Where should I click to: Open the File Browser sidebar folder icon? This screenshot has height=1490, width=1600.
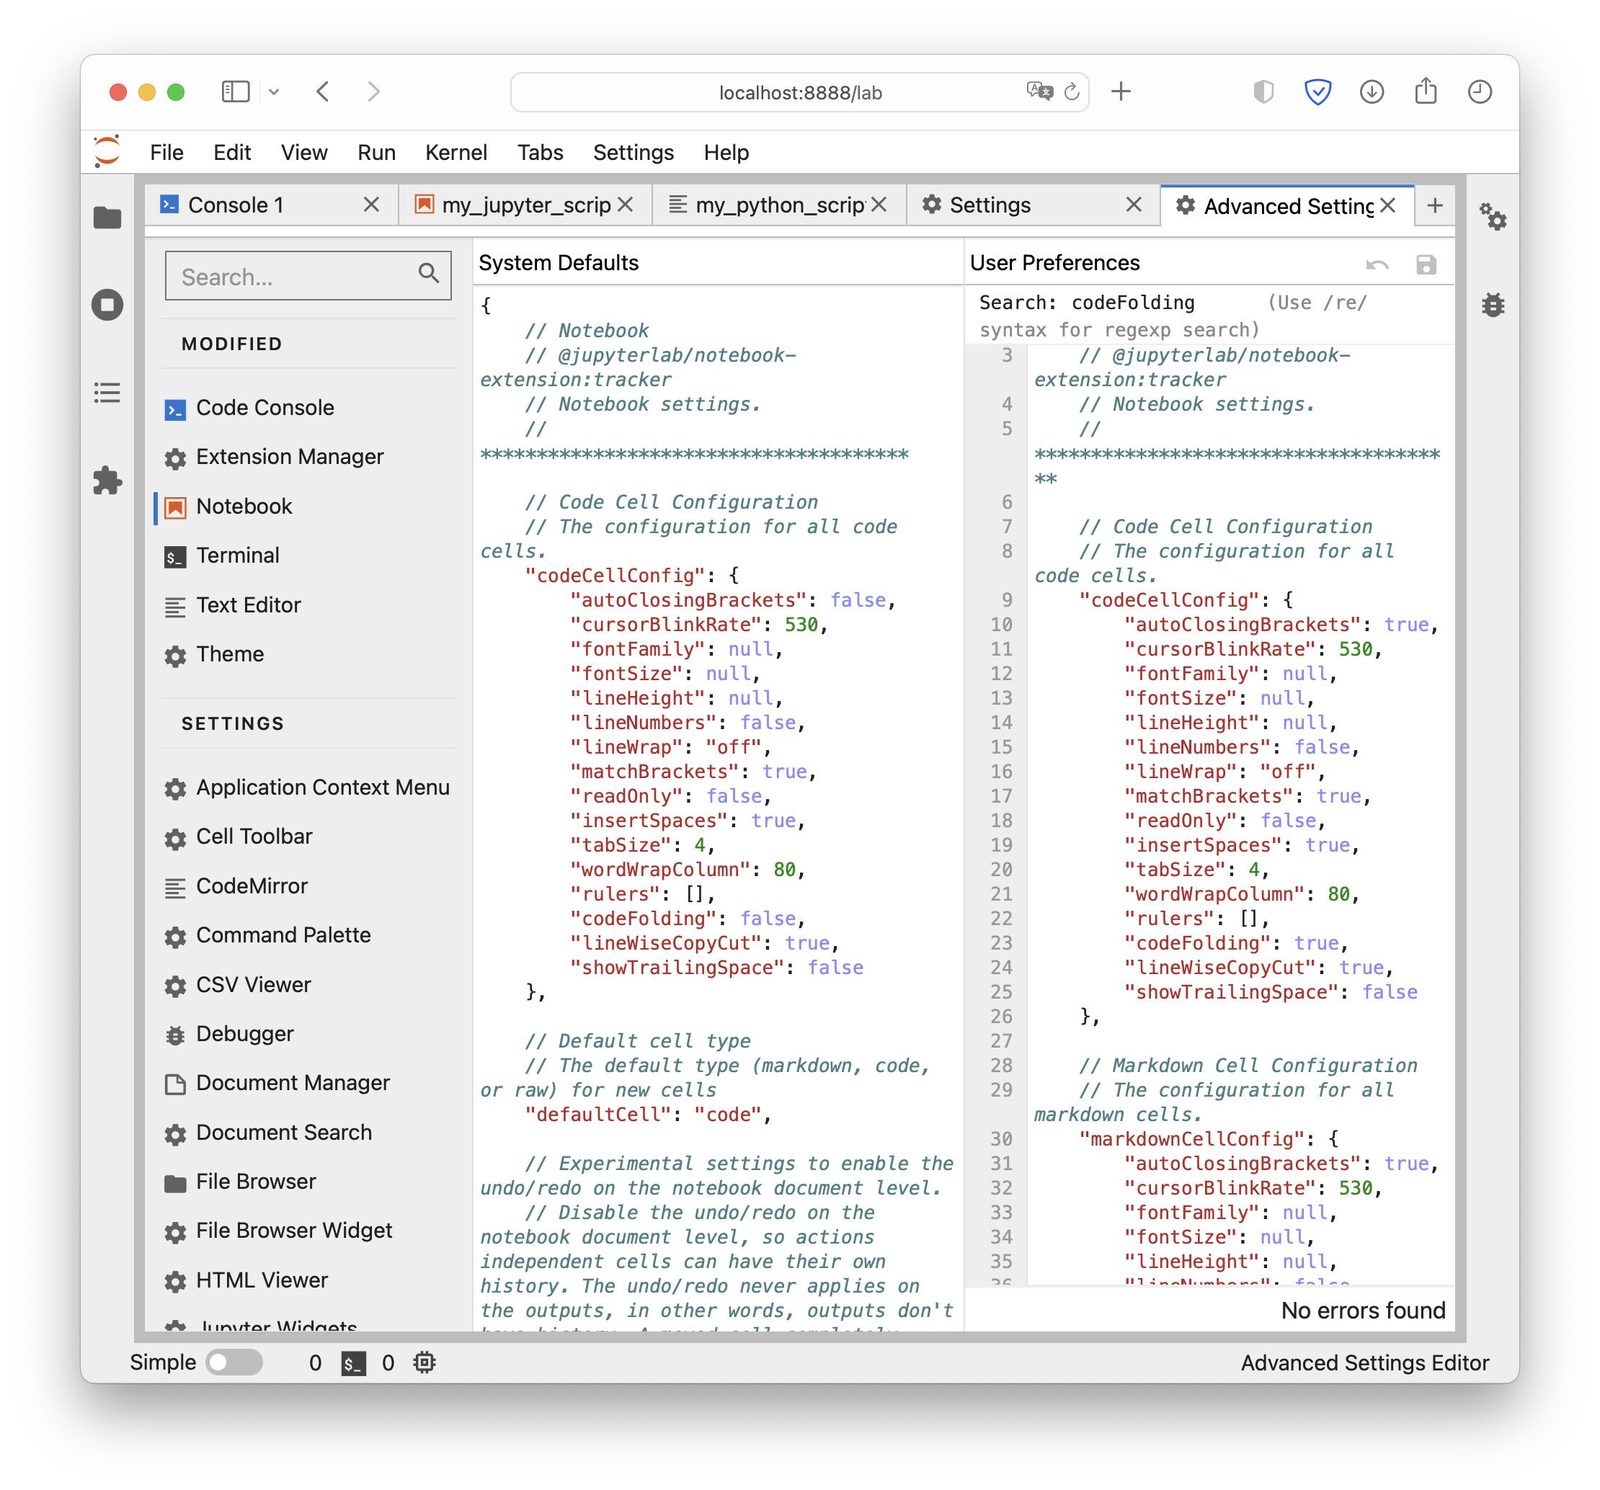[107, 218]
